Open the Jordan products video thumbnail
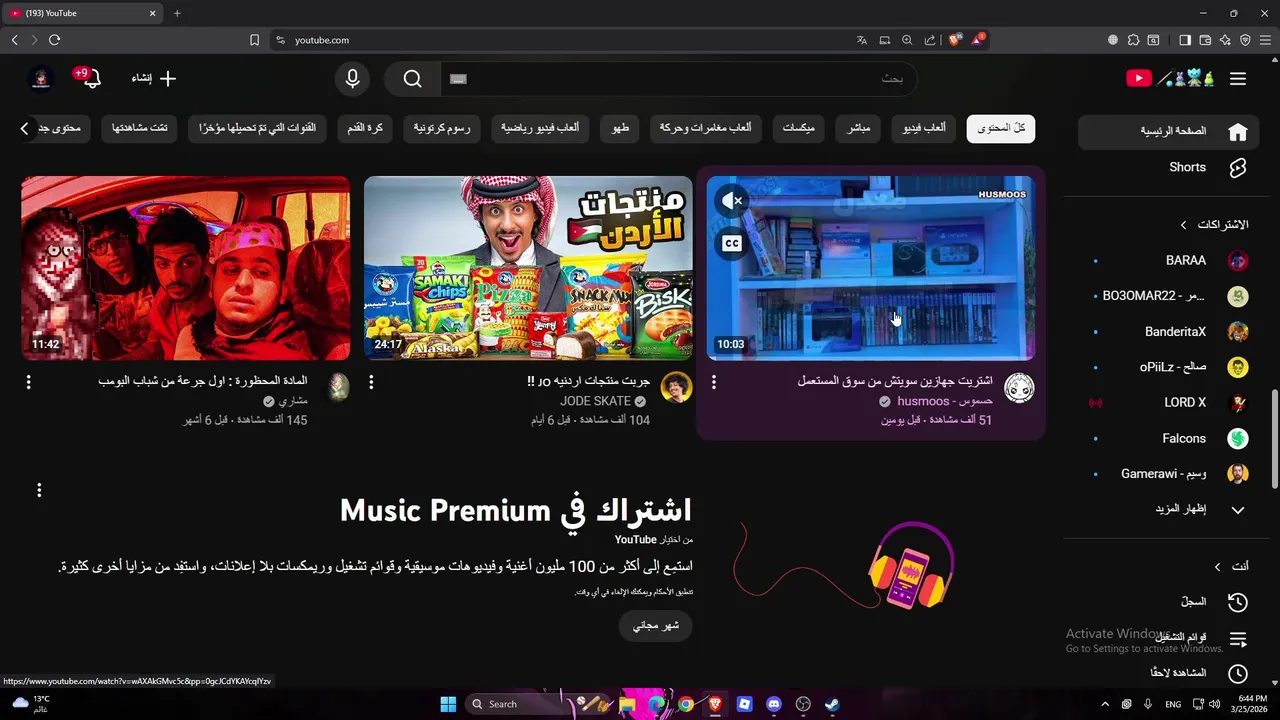This screenshot has height=720, width=1280. (x=528, y=268)
